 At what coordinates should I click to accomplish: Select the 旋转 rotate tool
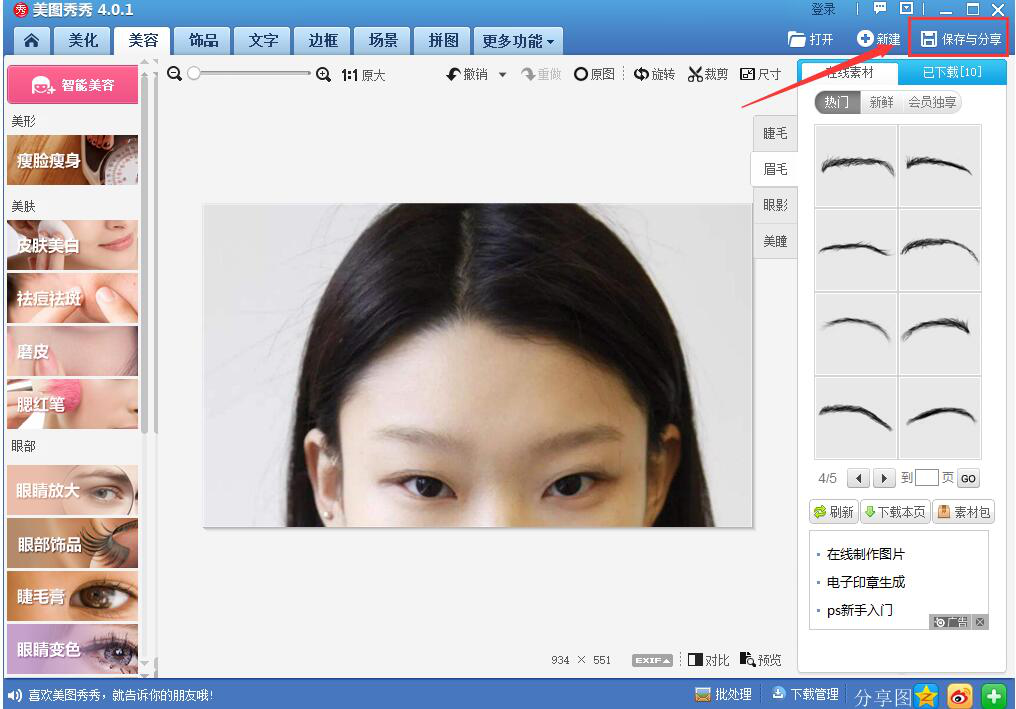[x=654, y=74]
